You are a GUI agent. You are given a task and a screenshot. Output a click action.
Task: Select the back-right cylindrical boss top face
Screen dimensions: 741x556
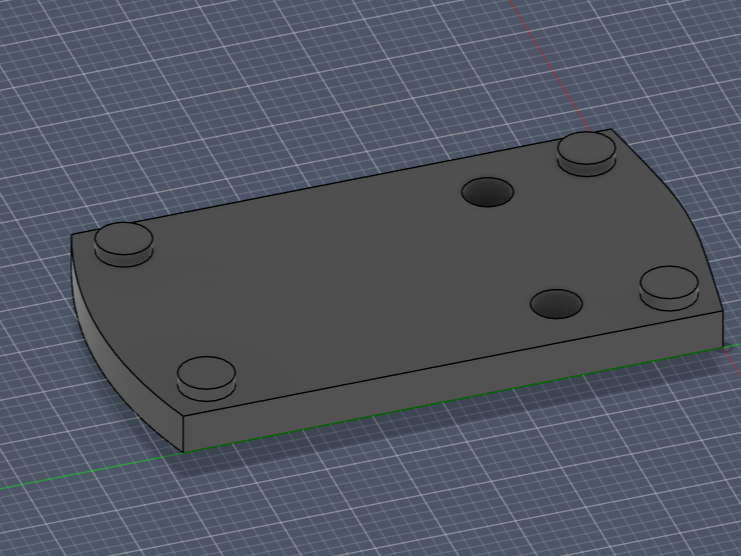[x=586, y=148]
